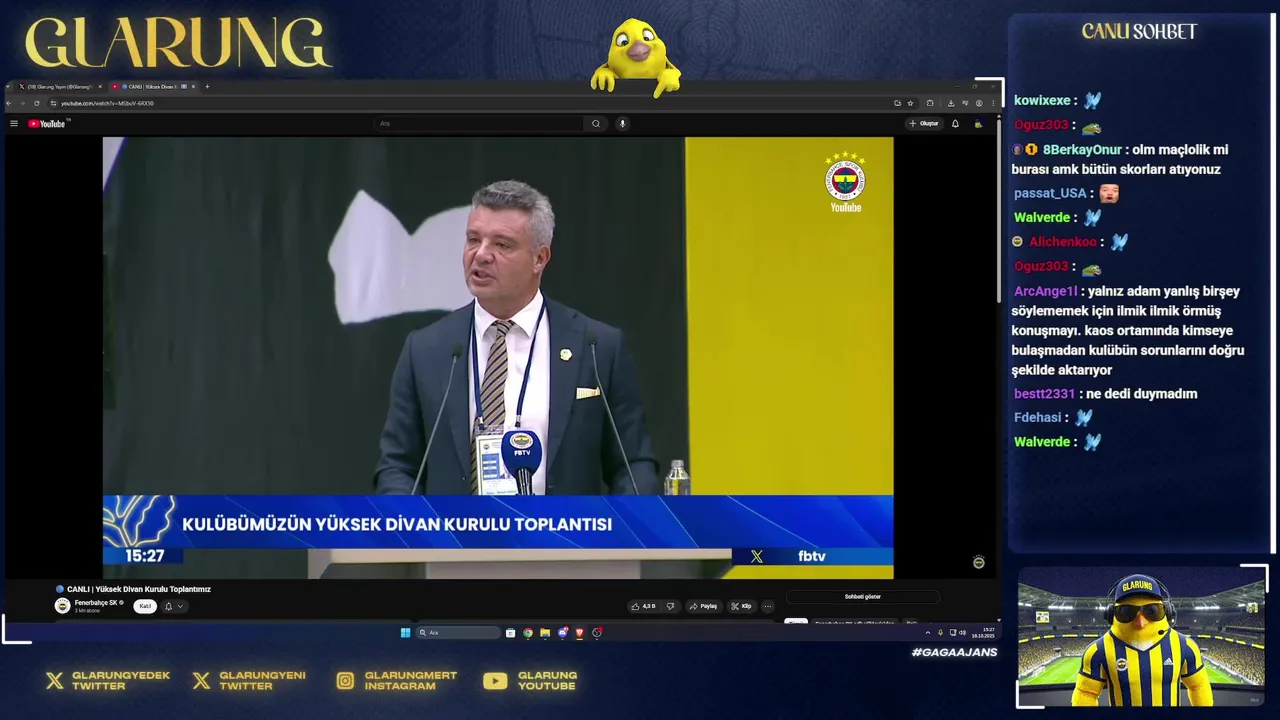Click the video player frame
Screen dimensions: 1280x720
pos(498,357)
